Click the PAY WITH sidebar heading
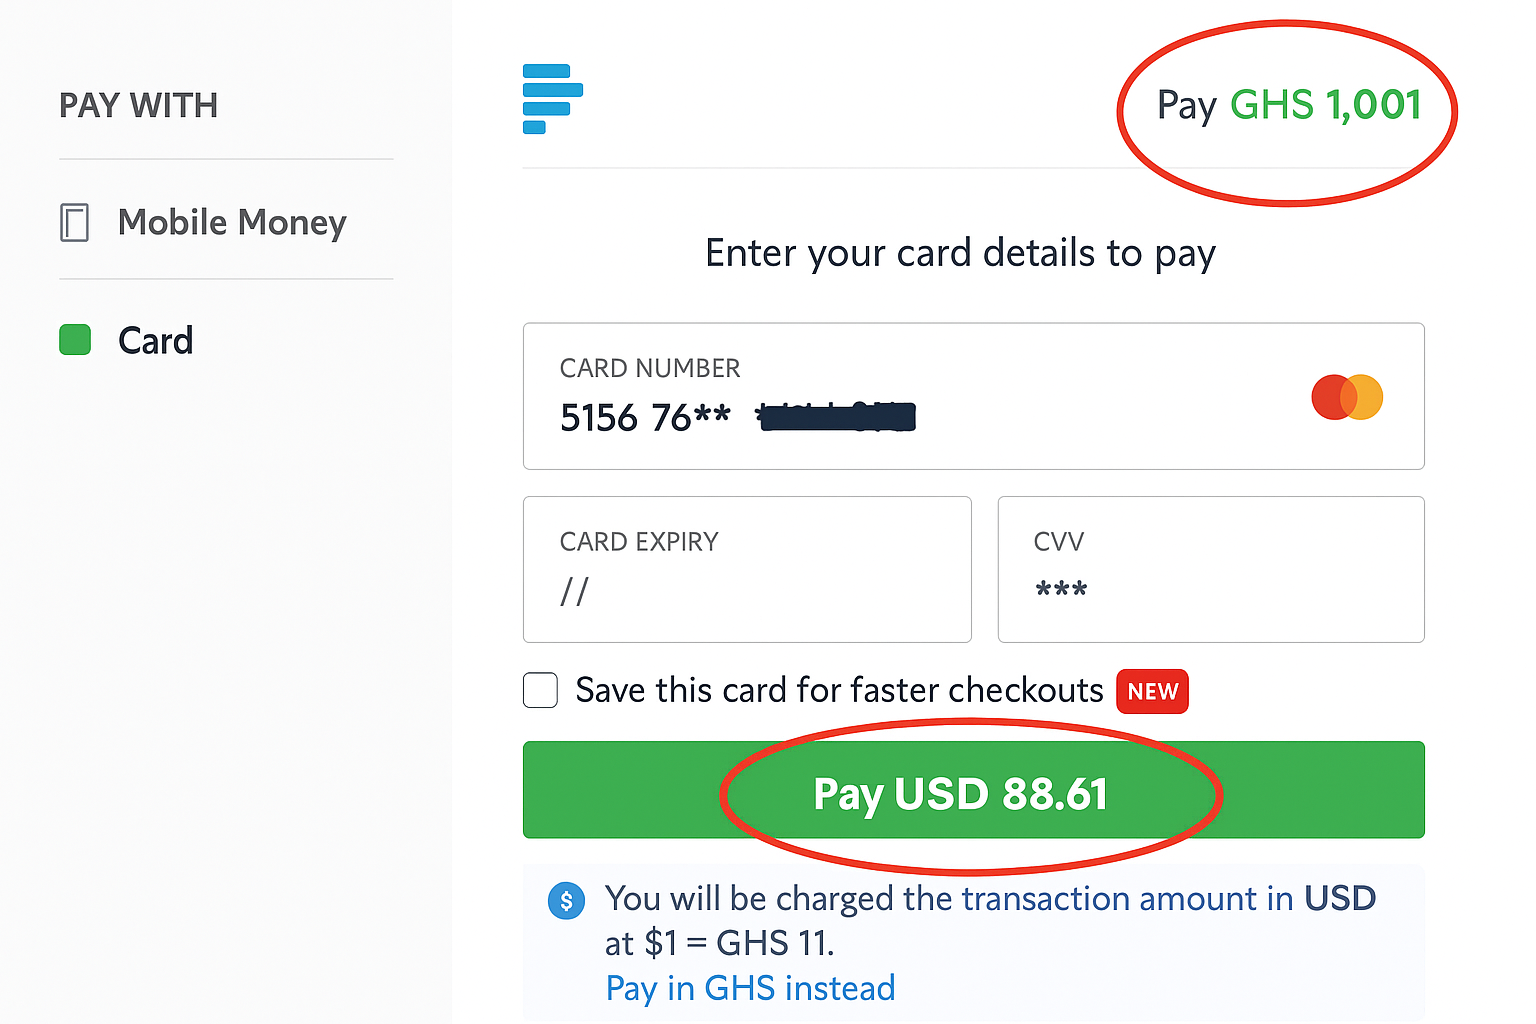 [x=138, y=104]
